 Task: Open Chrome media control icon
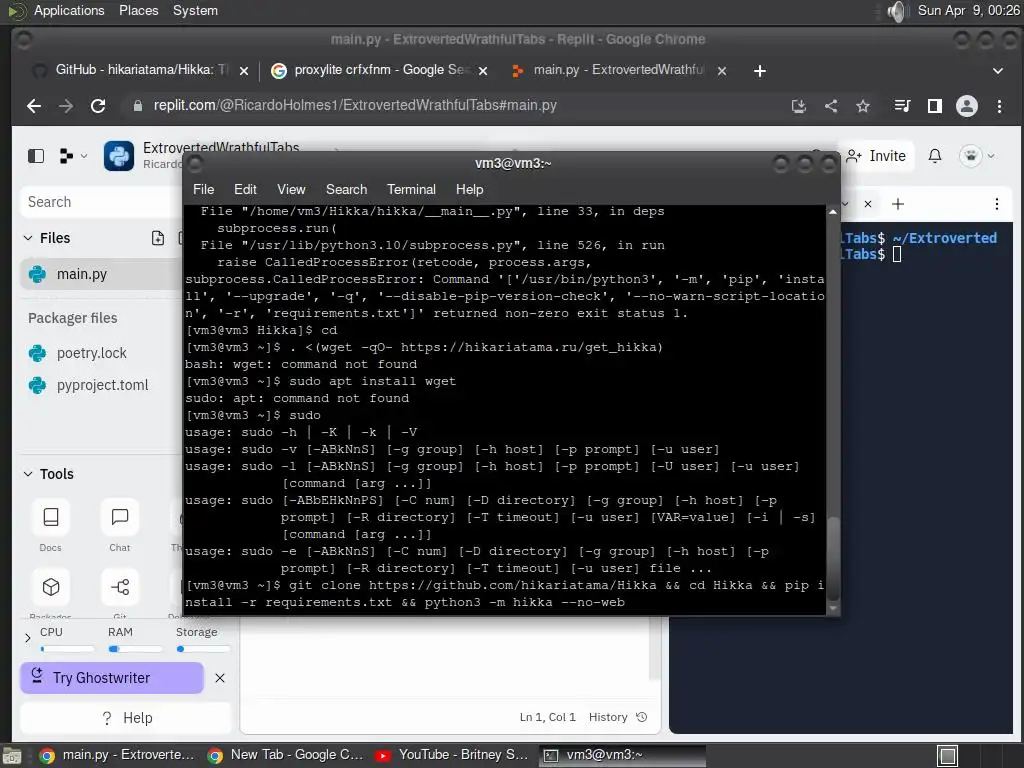pyautogui.click(x=903, y=106)
